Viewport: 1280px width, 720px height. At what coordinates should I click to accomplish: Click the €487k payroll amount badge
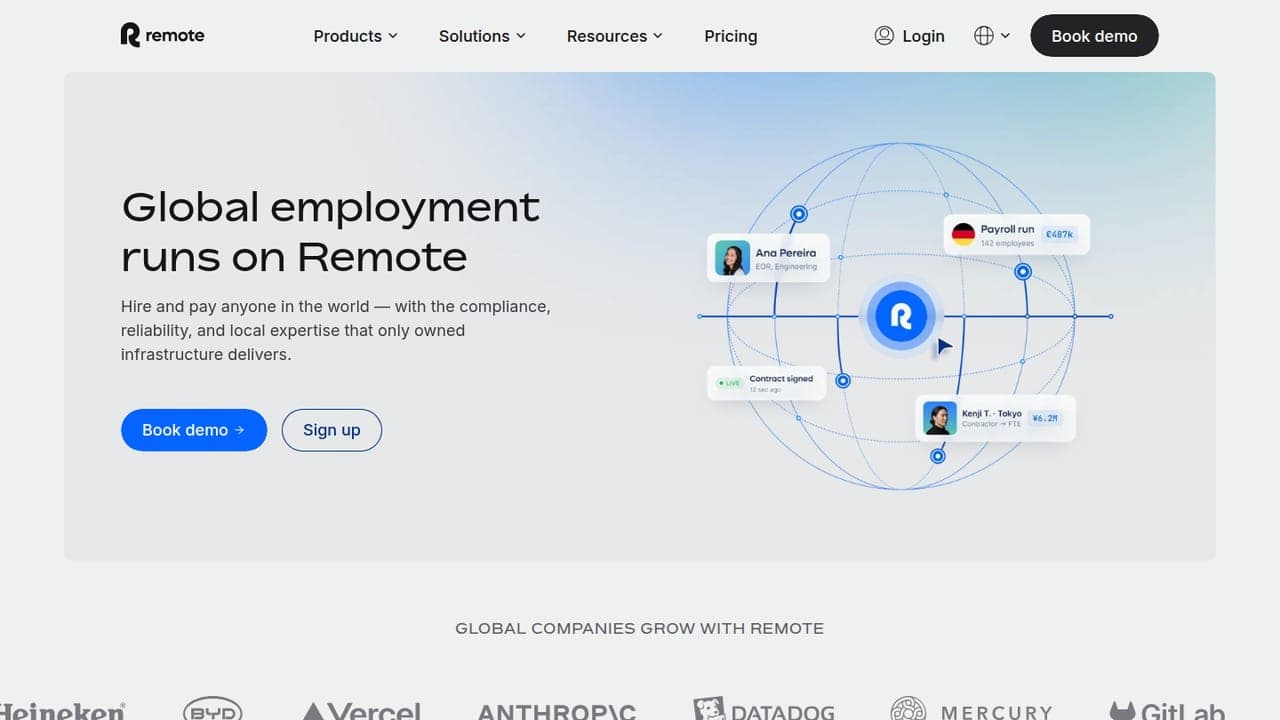click(1059, 235)
